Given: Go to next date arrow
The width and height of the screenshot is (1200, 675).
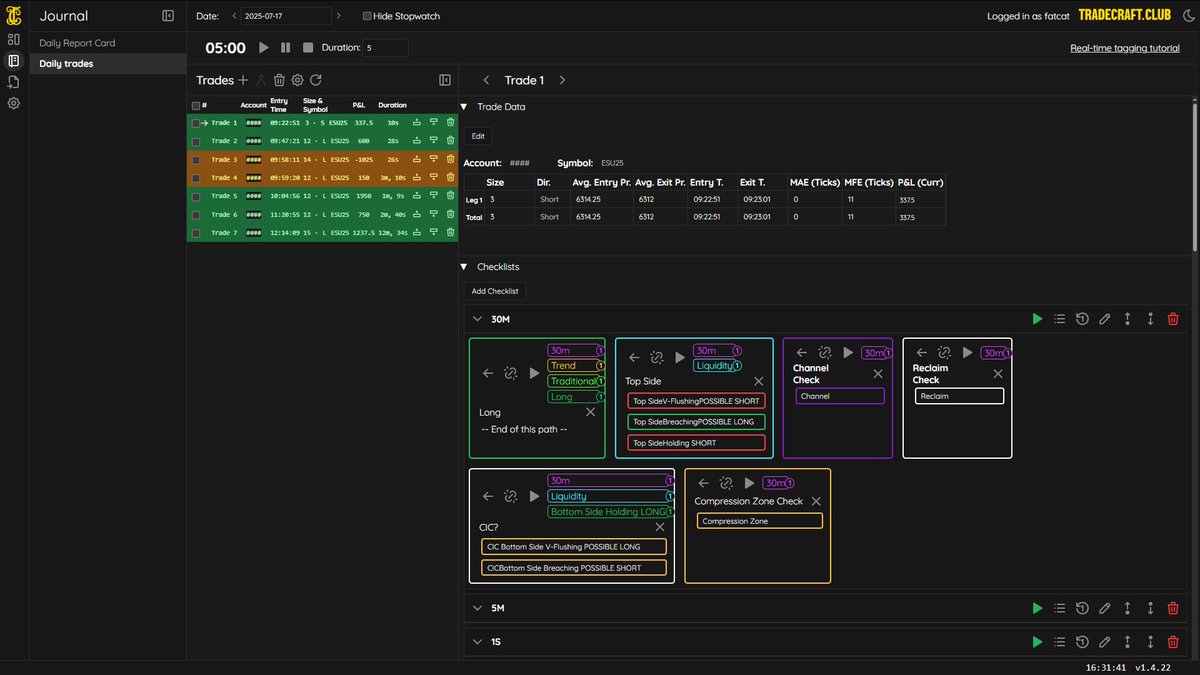Looking at the screenshot, I should 338,16.
